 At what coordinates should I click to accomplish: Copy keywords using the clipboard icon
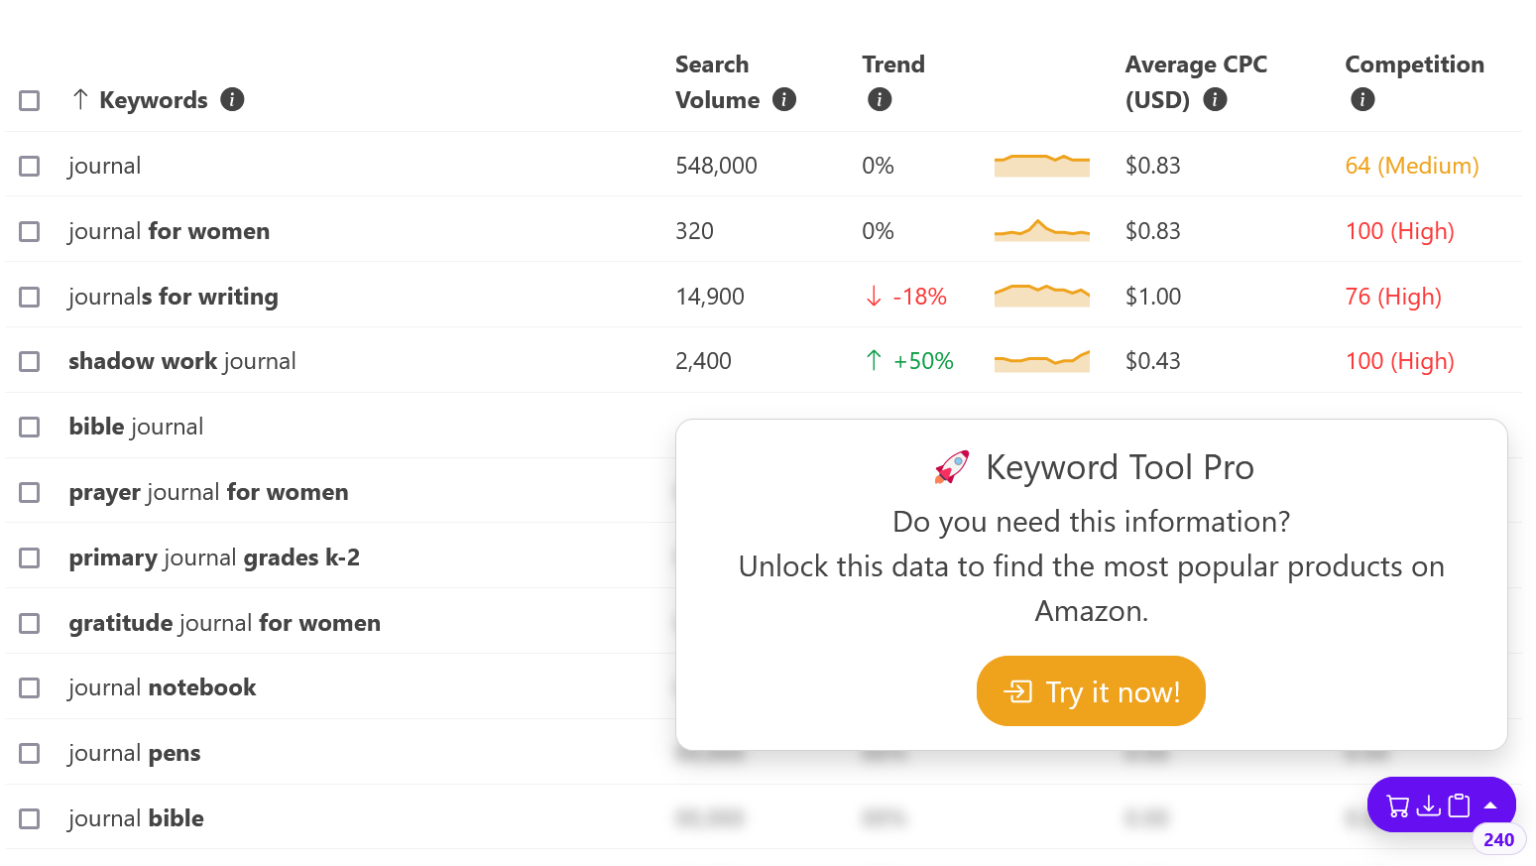[x=1458, y=805]
